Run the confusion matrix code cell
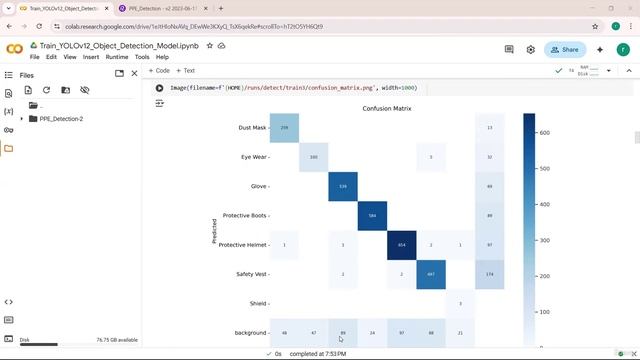The image size is (640, 360). (x=160, y=88)
